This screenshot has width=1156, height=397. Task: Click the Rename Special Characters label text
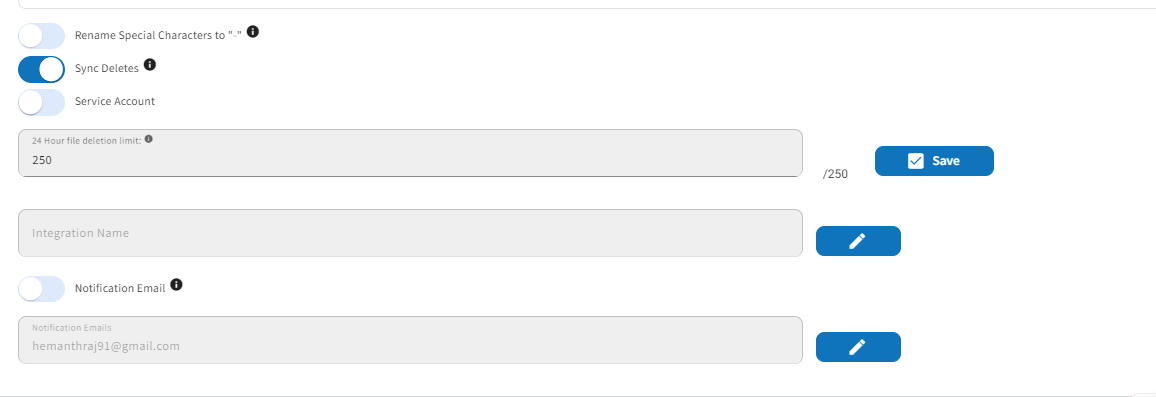pyautogui.click(x=159, y=35)
